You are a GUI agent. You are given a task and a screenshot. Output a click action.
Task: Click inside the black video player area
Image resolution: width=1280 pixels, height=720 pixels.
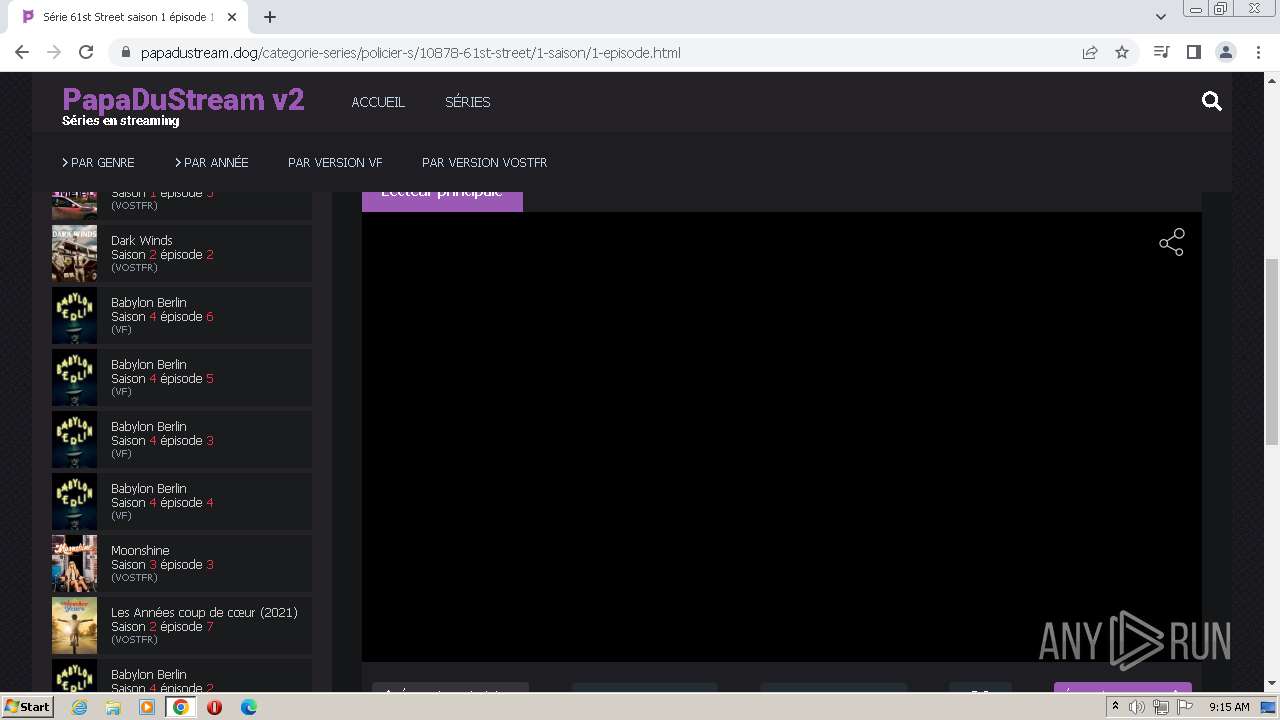[x=781, y=436]
